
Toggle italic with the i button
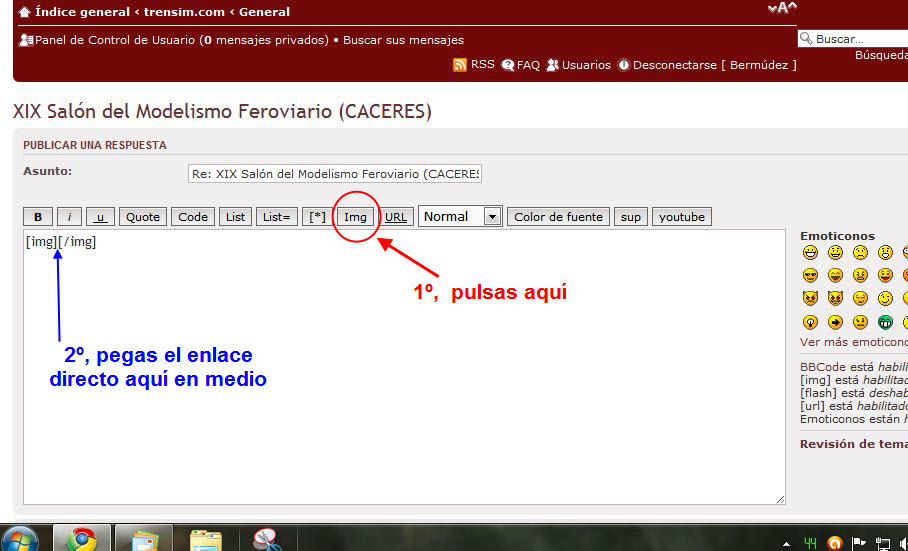tap(69, 217)
